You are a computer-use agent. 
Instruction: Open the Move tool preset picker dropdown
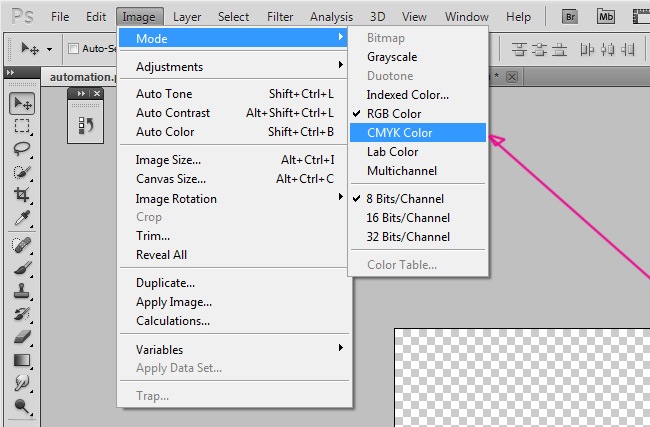point(49,48)
